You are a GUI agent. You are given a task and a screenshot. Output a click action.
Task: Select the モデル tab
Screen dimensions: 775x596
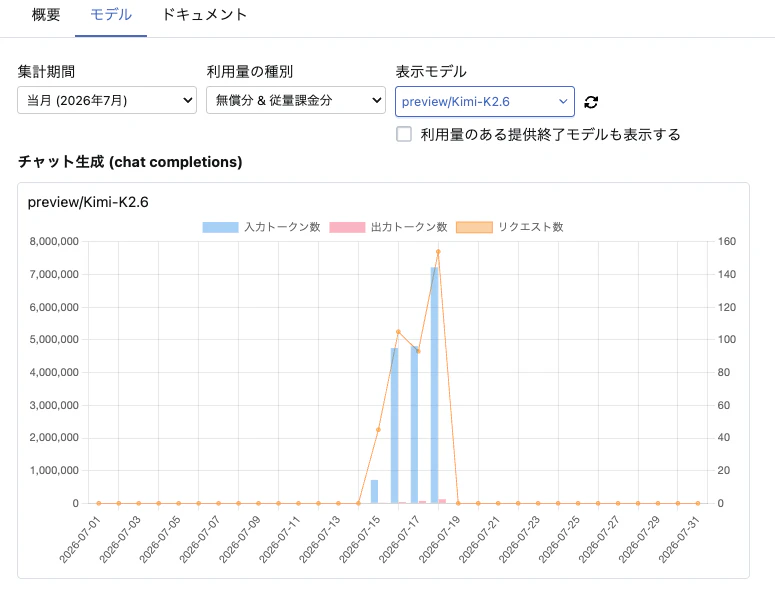[x=111, y=15]
